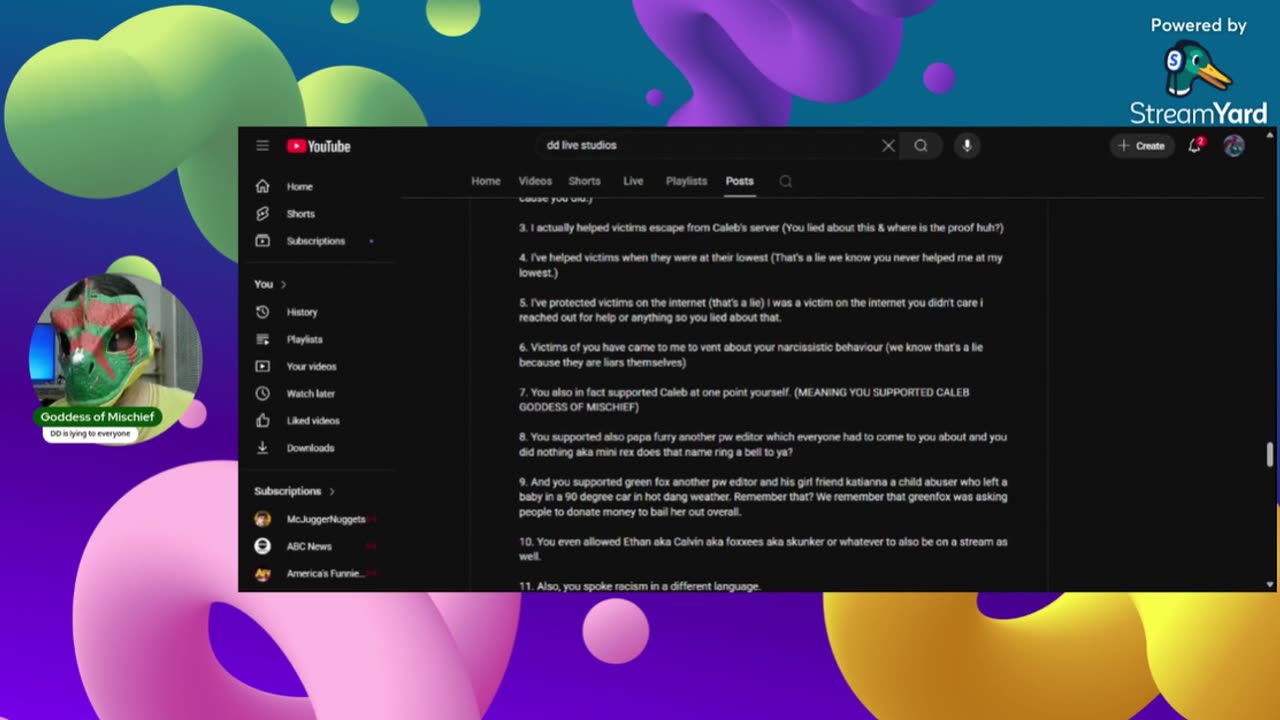The width and height of the screenshot is (1280, 720).
Task: Click post line '10. You even allowed Ethan'
Action: [x=763, y=549]
